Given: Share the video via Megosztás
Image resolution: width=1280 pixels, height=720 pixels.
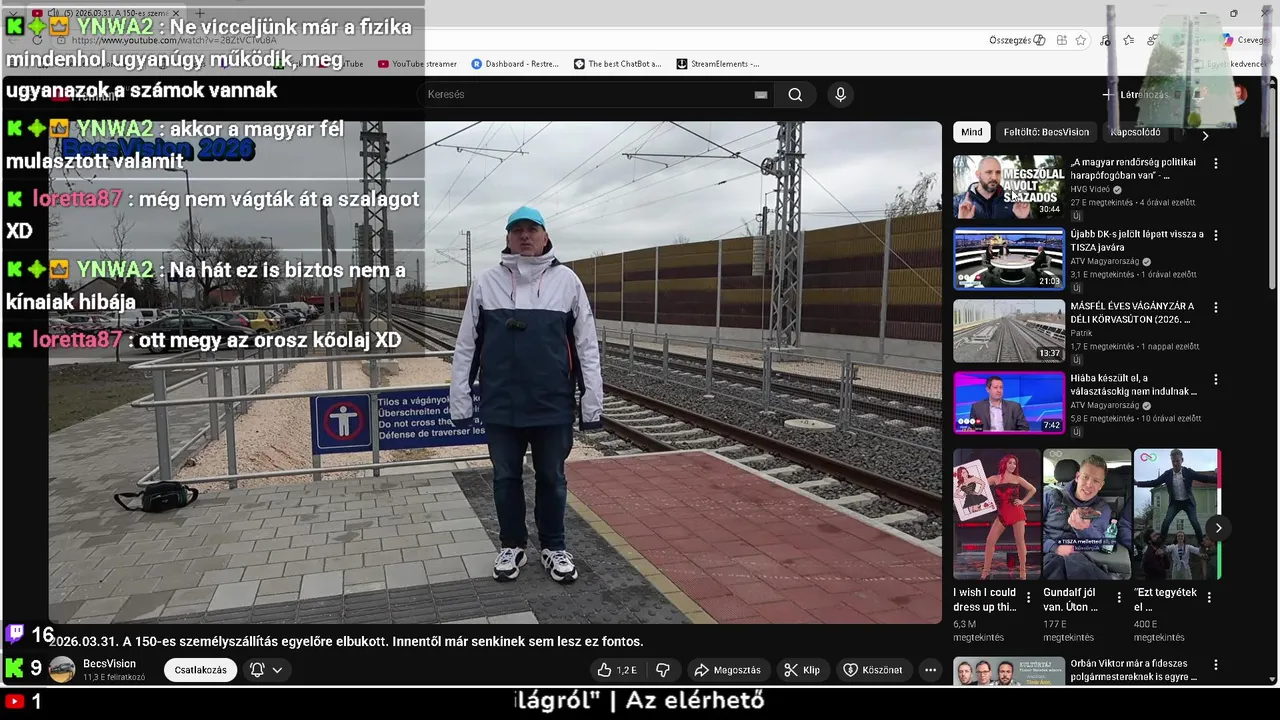Looking at the screenshot, I should point(727,670).
